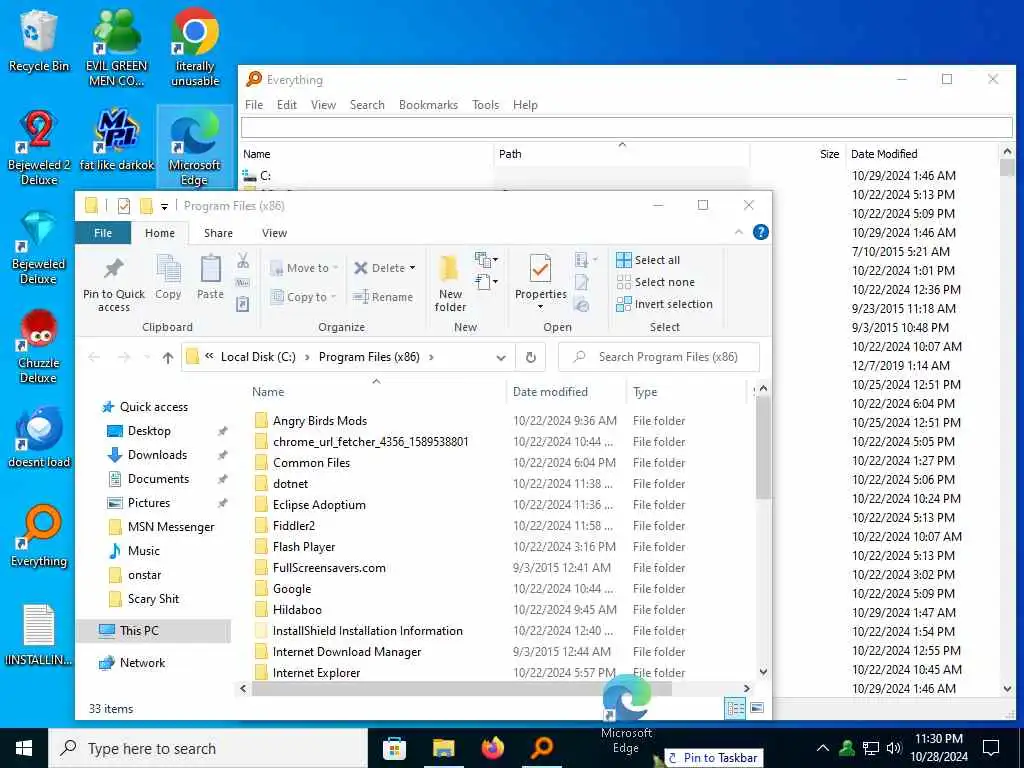Click Explorer file list vertical scrollbar thumb

tap(763, 447)
